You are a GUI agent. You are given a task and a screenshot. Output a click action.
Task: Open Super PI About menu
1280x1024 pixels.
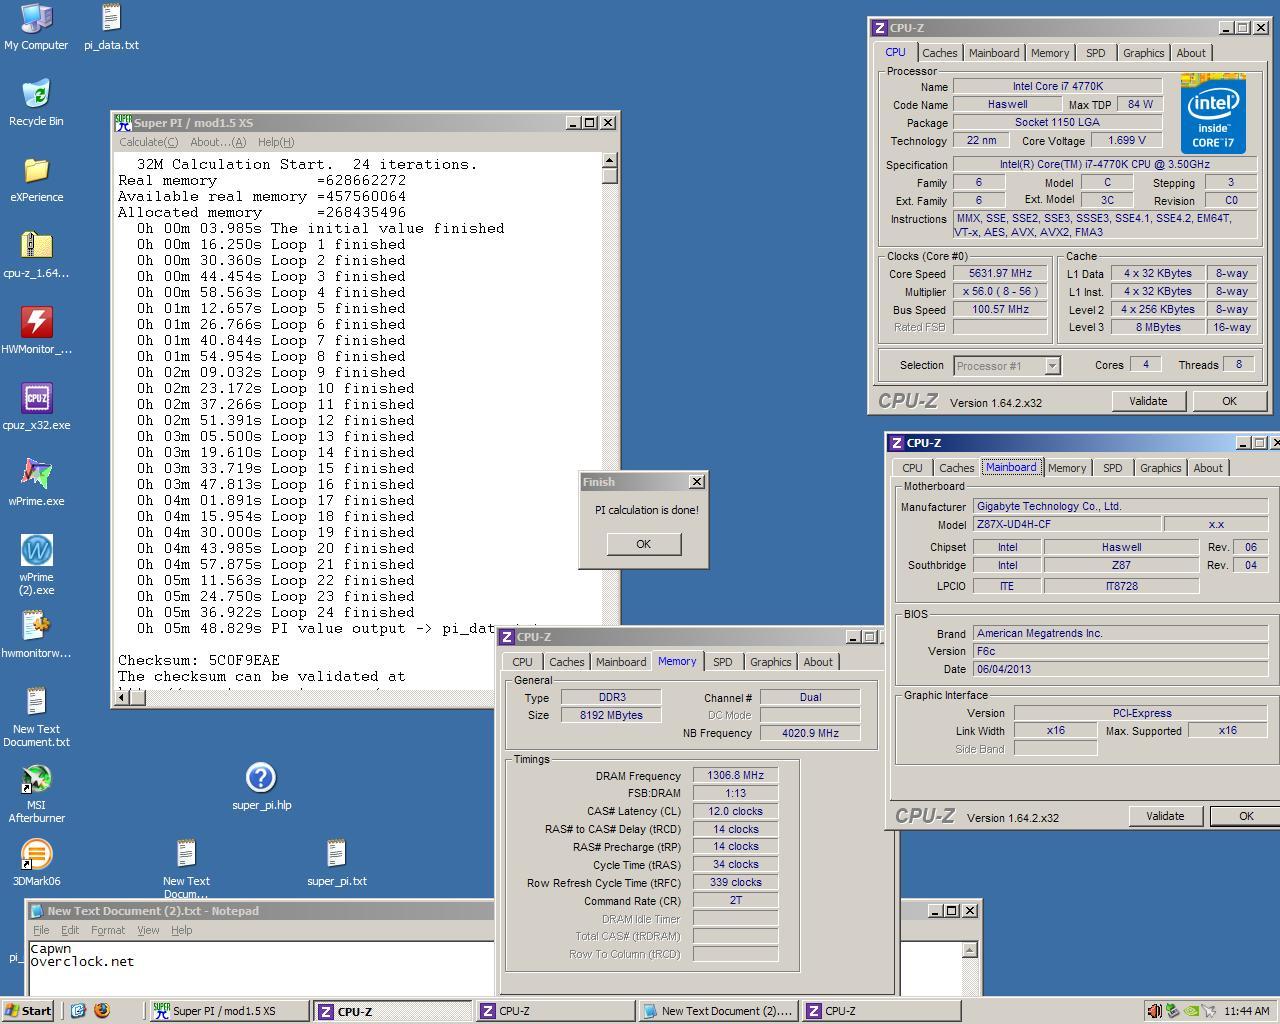click(217, 142)
